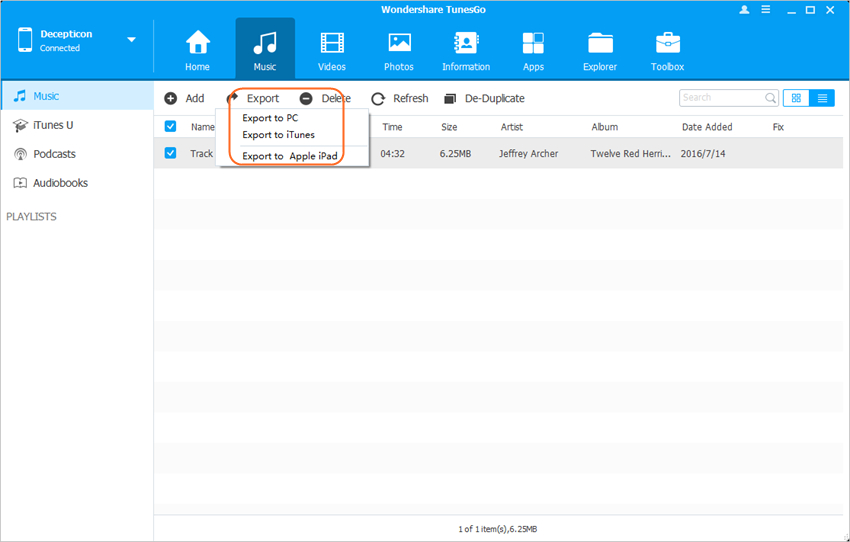Switch to the Apps tab
This screenshot has height=542, width=850.
(x=533, y=51)
